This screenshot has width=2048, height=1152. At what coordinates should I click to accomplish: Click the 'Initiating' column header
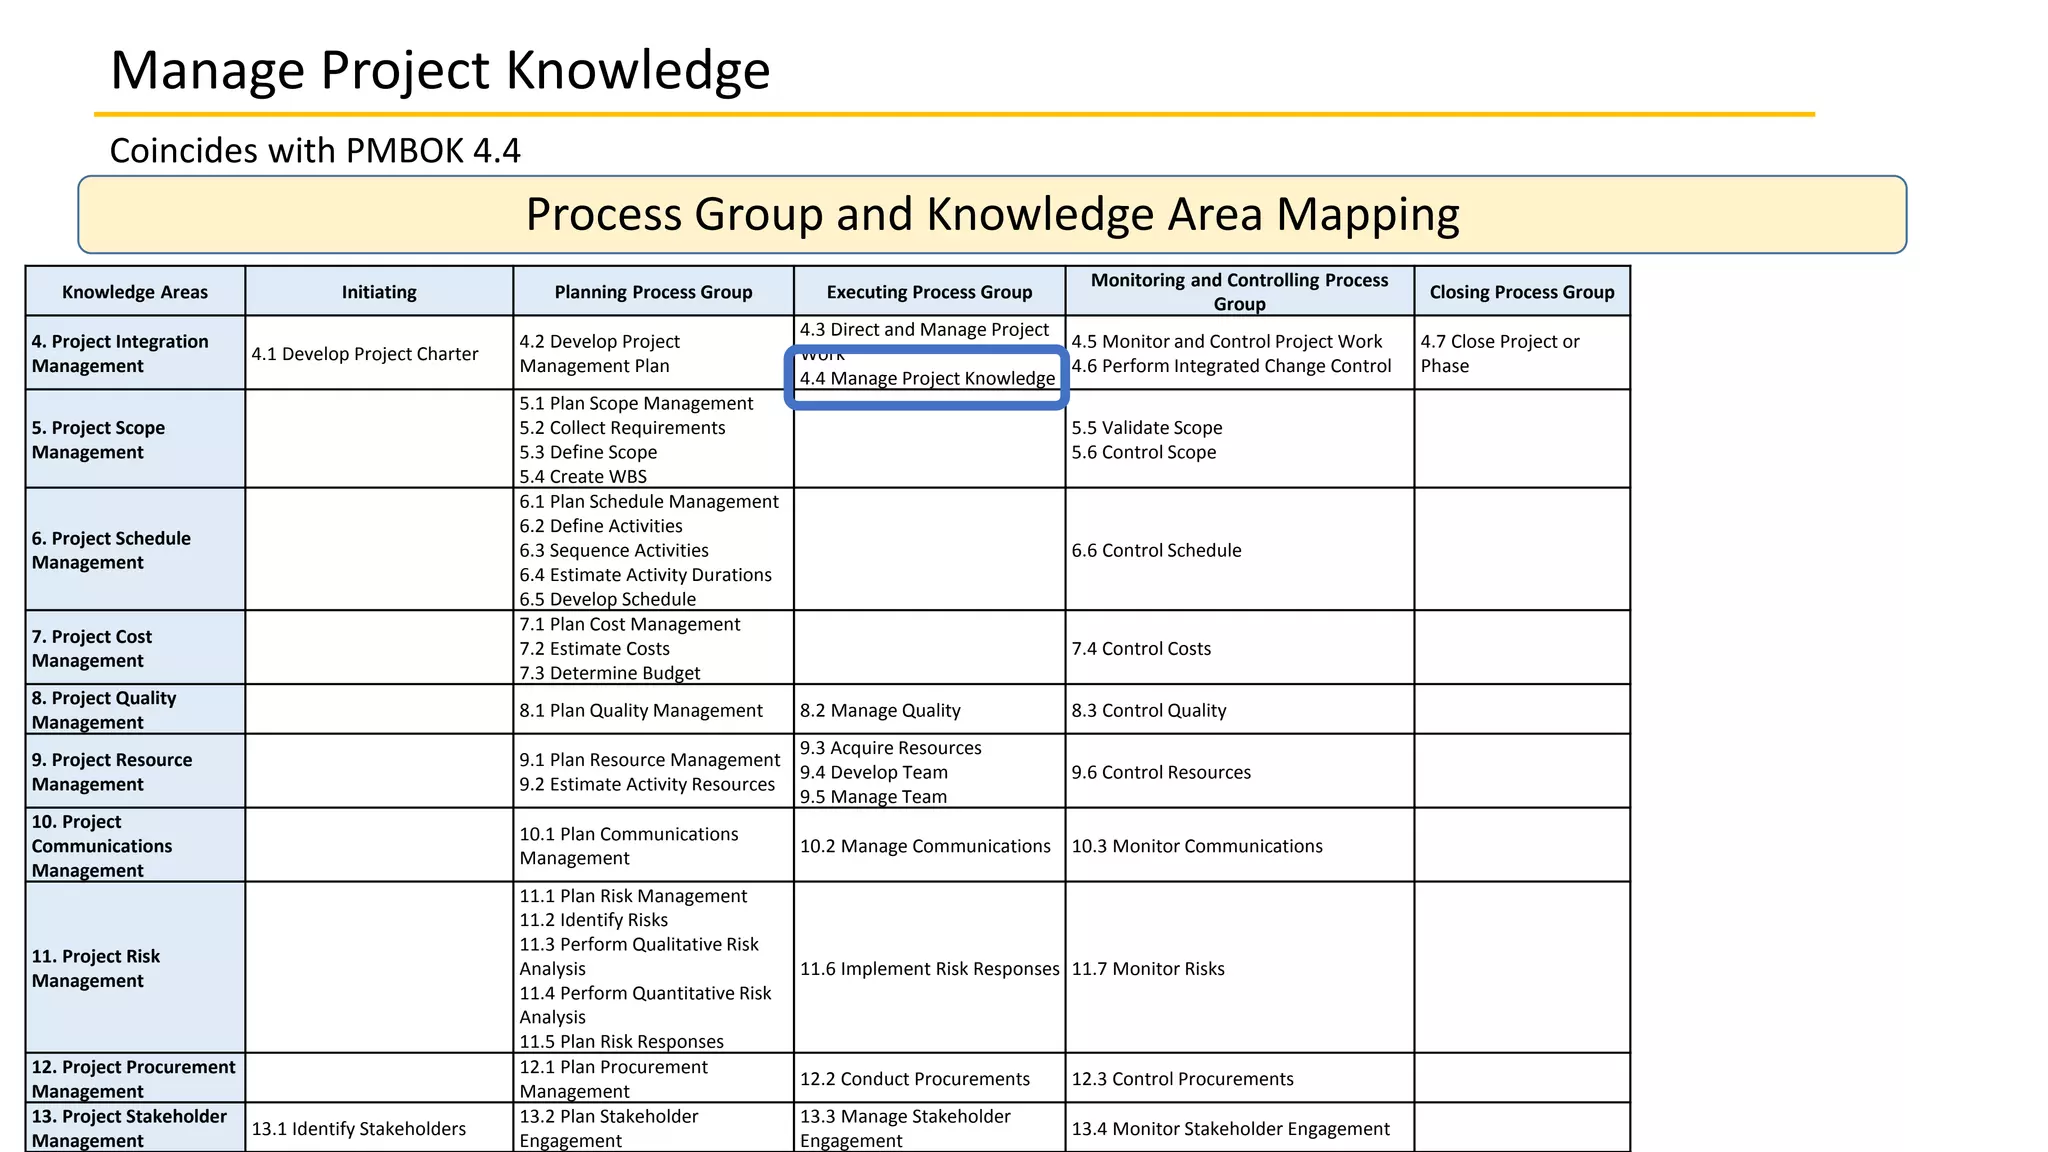coord(379,292)
